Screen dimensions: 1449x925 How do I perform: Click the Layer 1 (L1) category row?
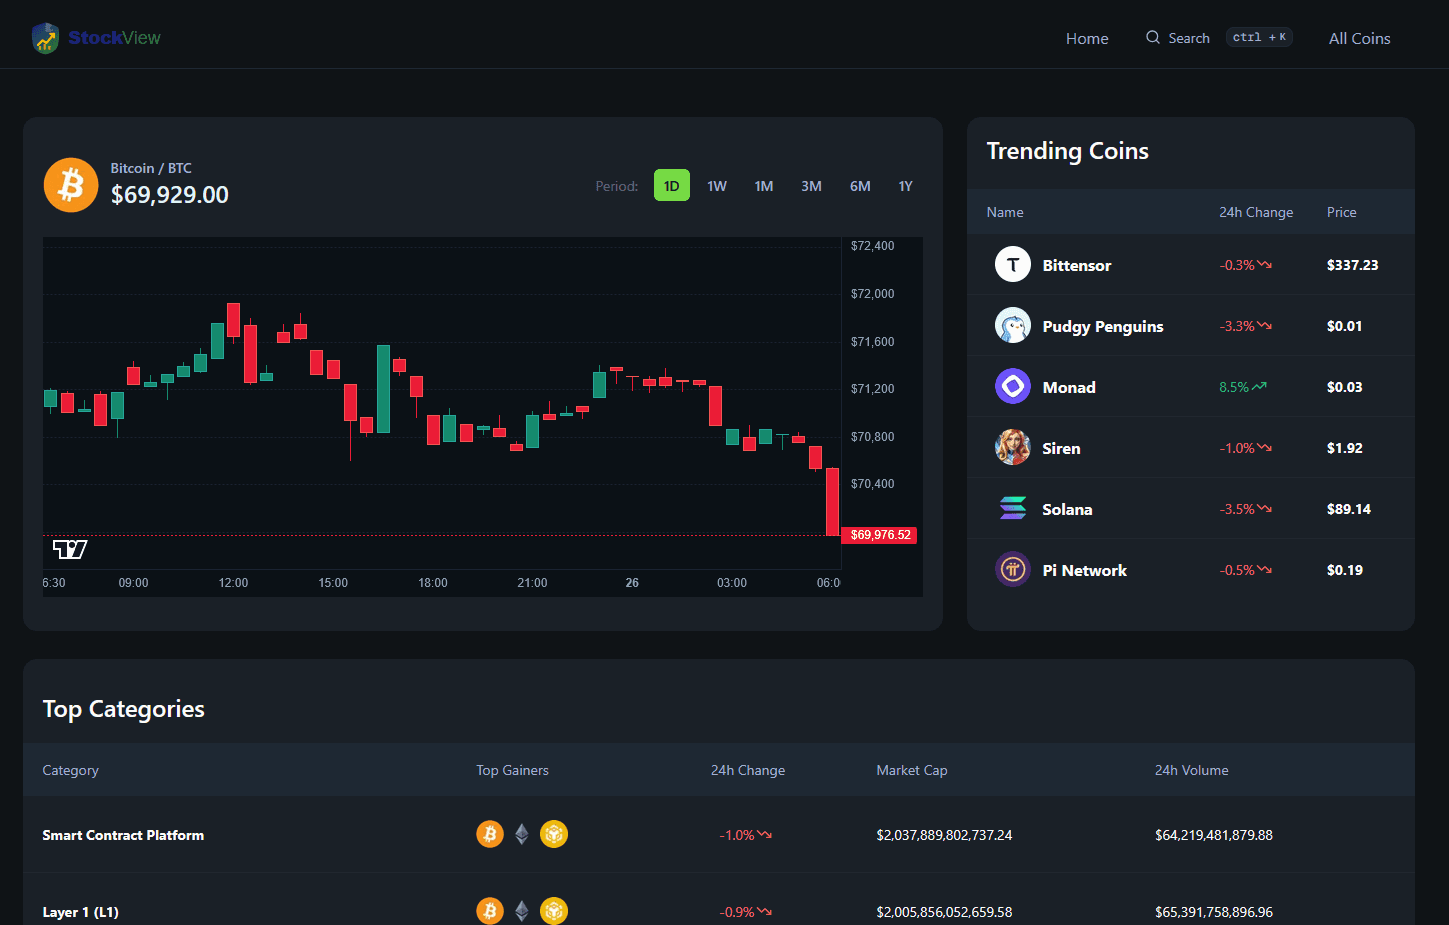[80, 912]
